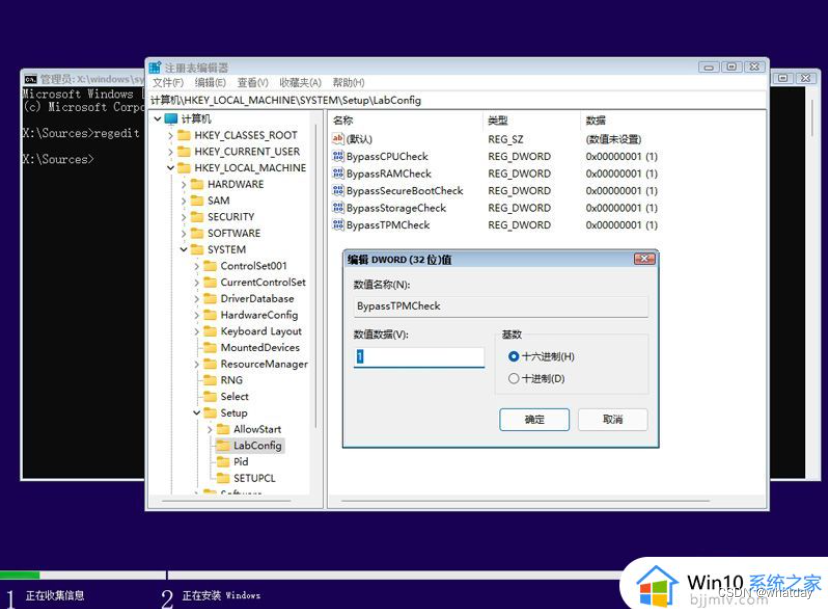Select the hexadecimal base radio button
Image resolution: width=828 pixels, height=609 pixels.
point(513,357)
